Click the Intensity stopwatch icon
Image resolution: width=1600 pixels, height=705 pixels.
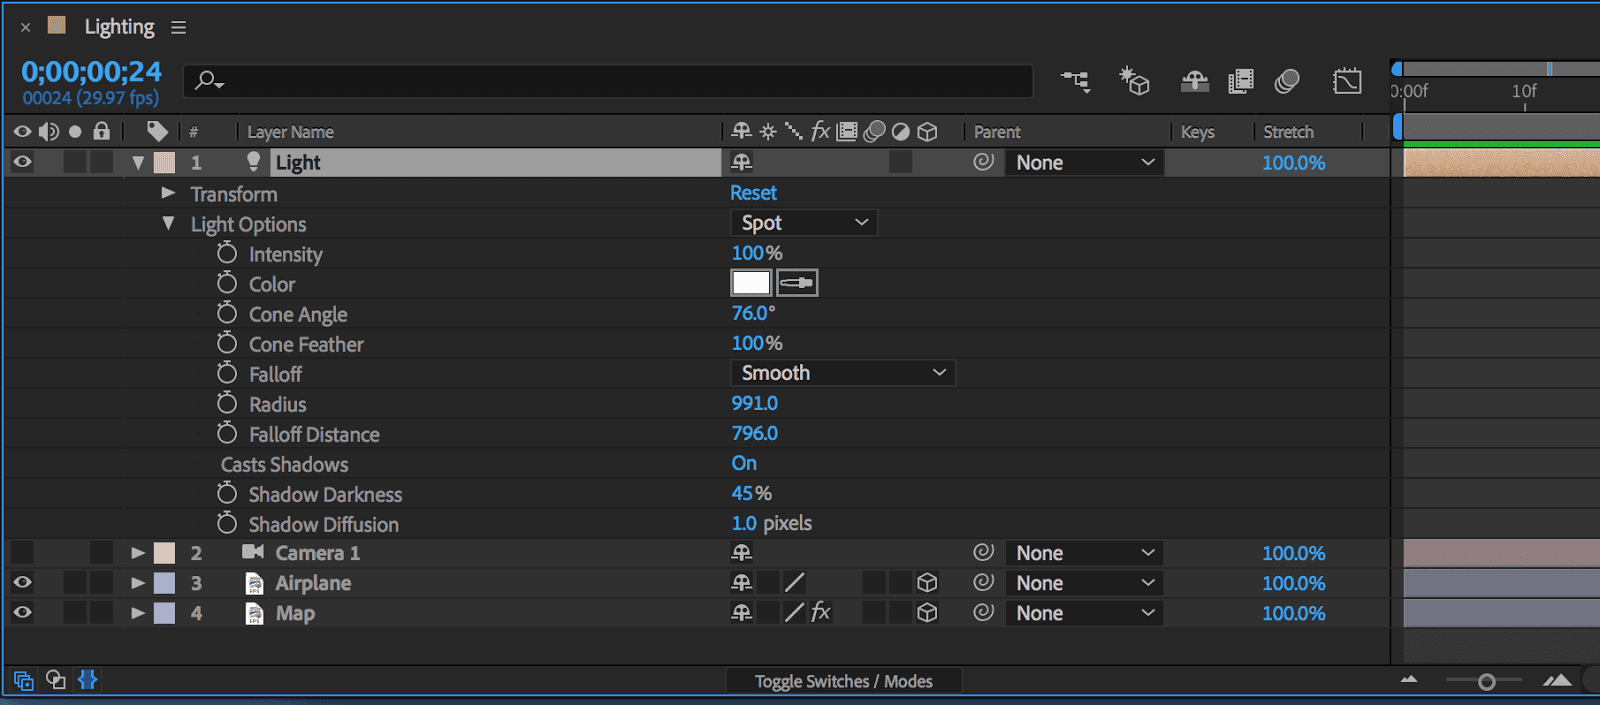227,254
